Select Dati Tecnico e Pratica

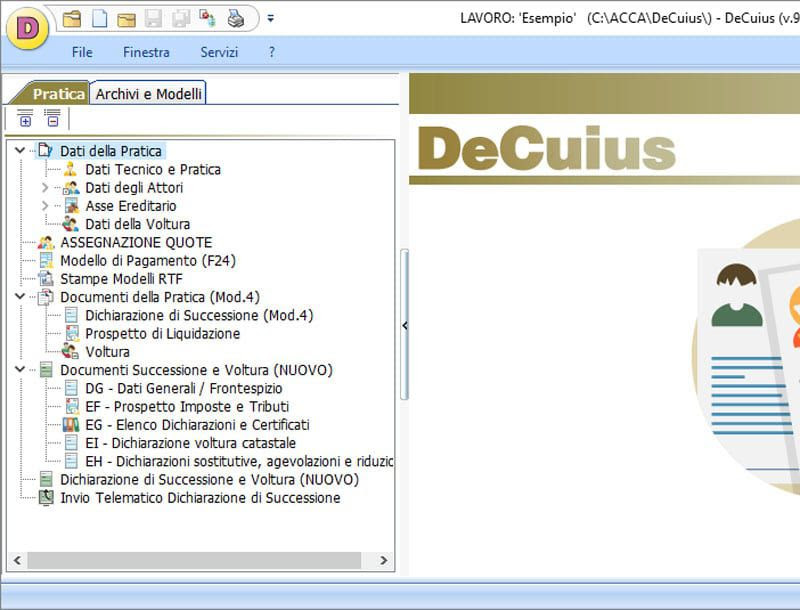coord(153,169)
